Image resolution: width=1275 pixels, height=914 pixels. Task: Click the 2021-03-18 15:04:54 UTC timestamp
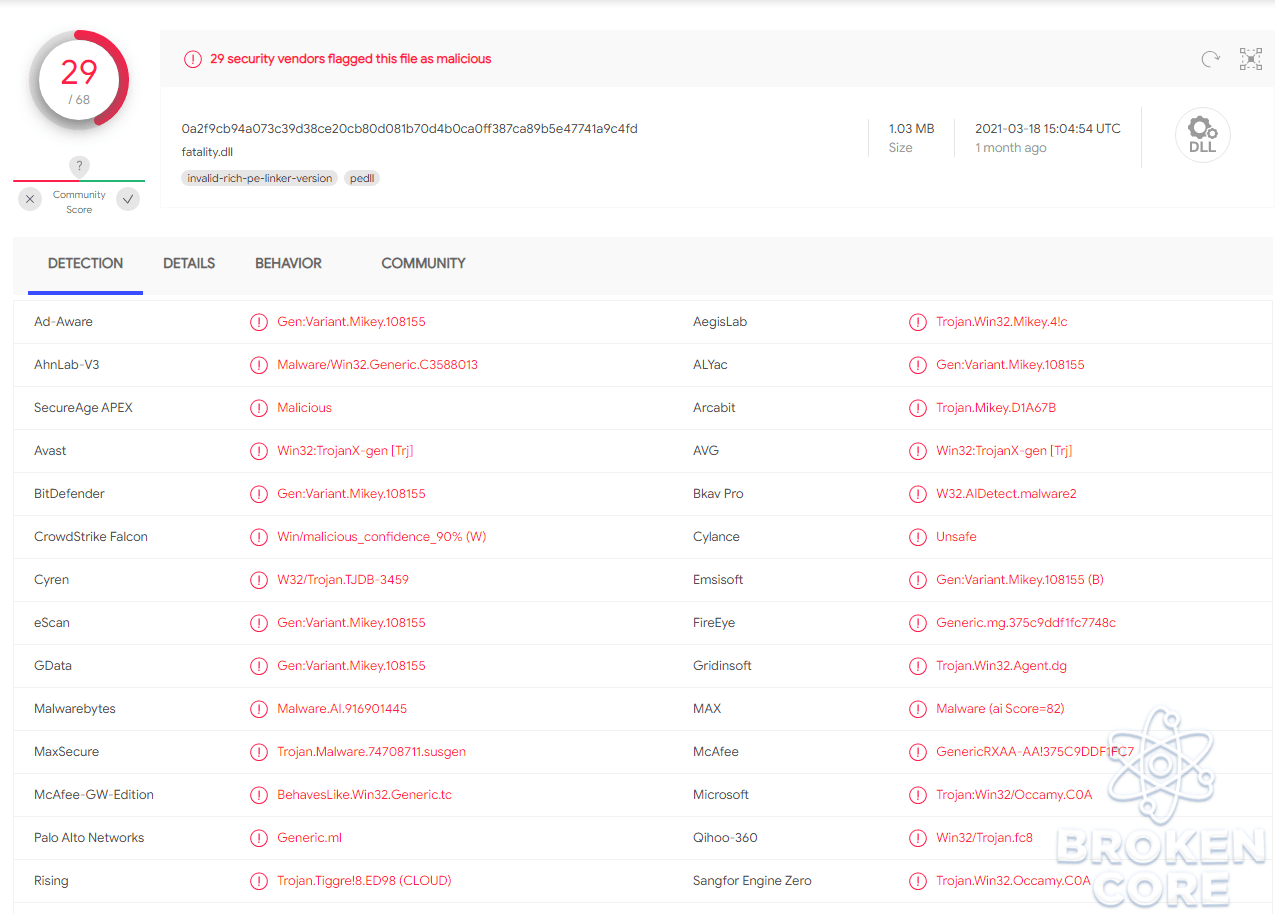pos(1048,129)
